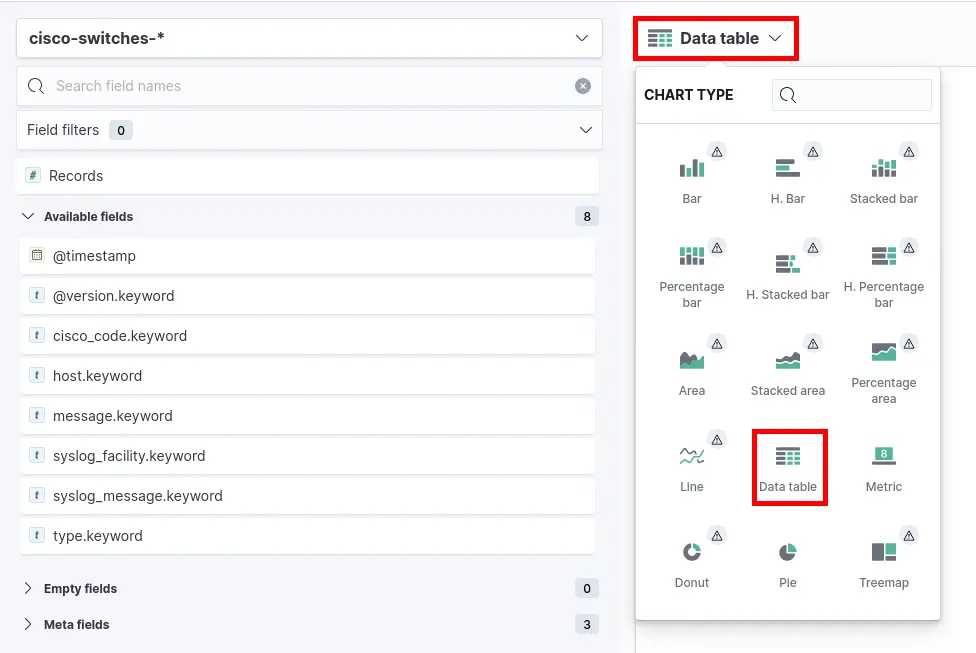Viewport: 976px width, 653px height.
Task: Select the Area chart icon
Action: (x=692, y=361)
